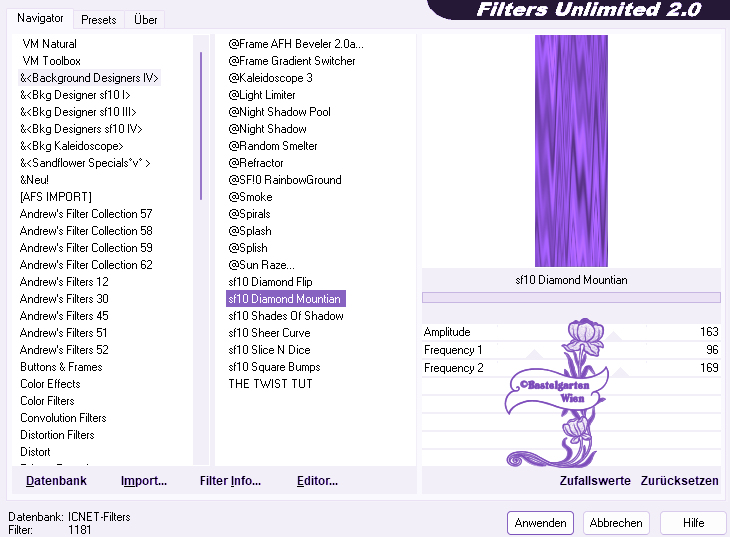730x537 pixels.
Task: Select @Random Smelter filter
Action: (x=273, y=146)
